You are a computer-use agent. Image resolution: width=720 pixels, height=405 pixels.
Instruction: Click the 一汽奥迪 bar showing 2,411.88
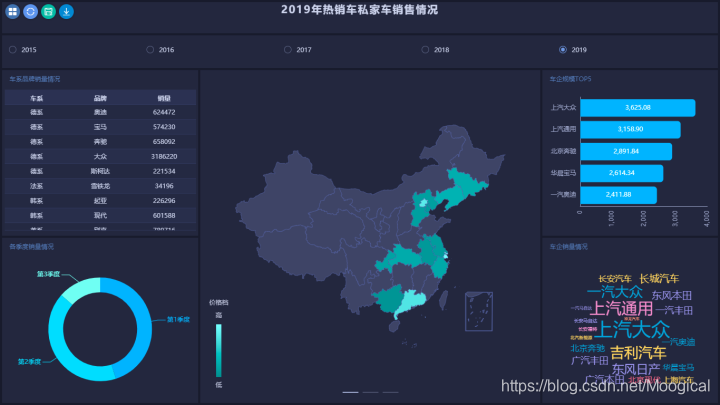(619, 195)
